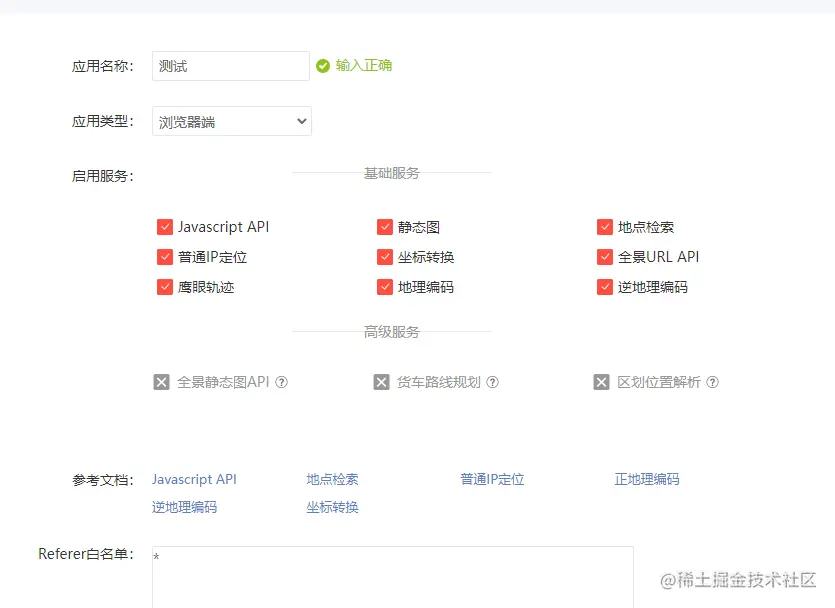
Task: Click the 基础服务 section heading
Action: tap(391, 173)
